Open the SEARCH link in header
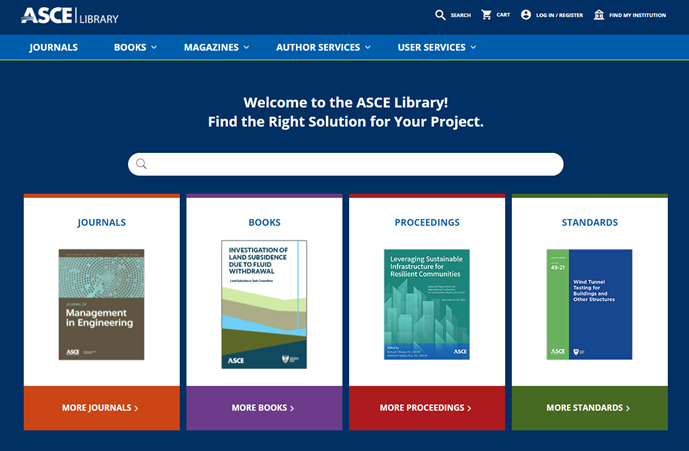This screenshot has width=689, height=451. [x=461, y=15]
